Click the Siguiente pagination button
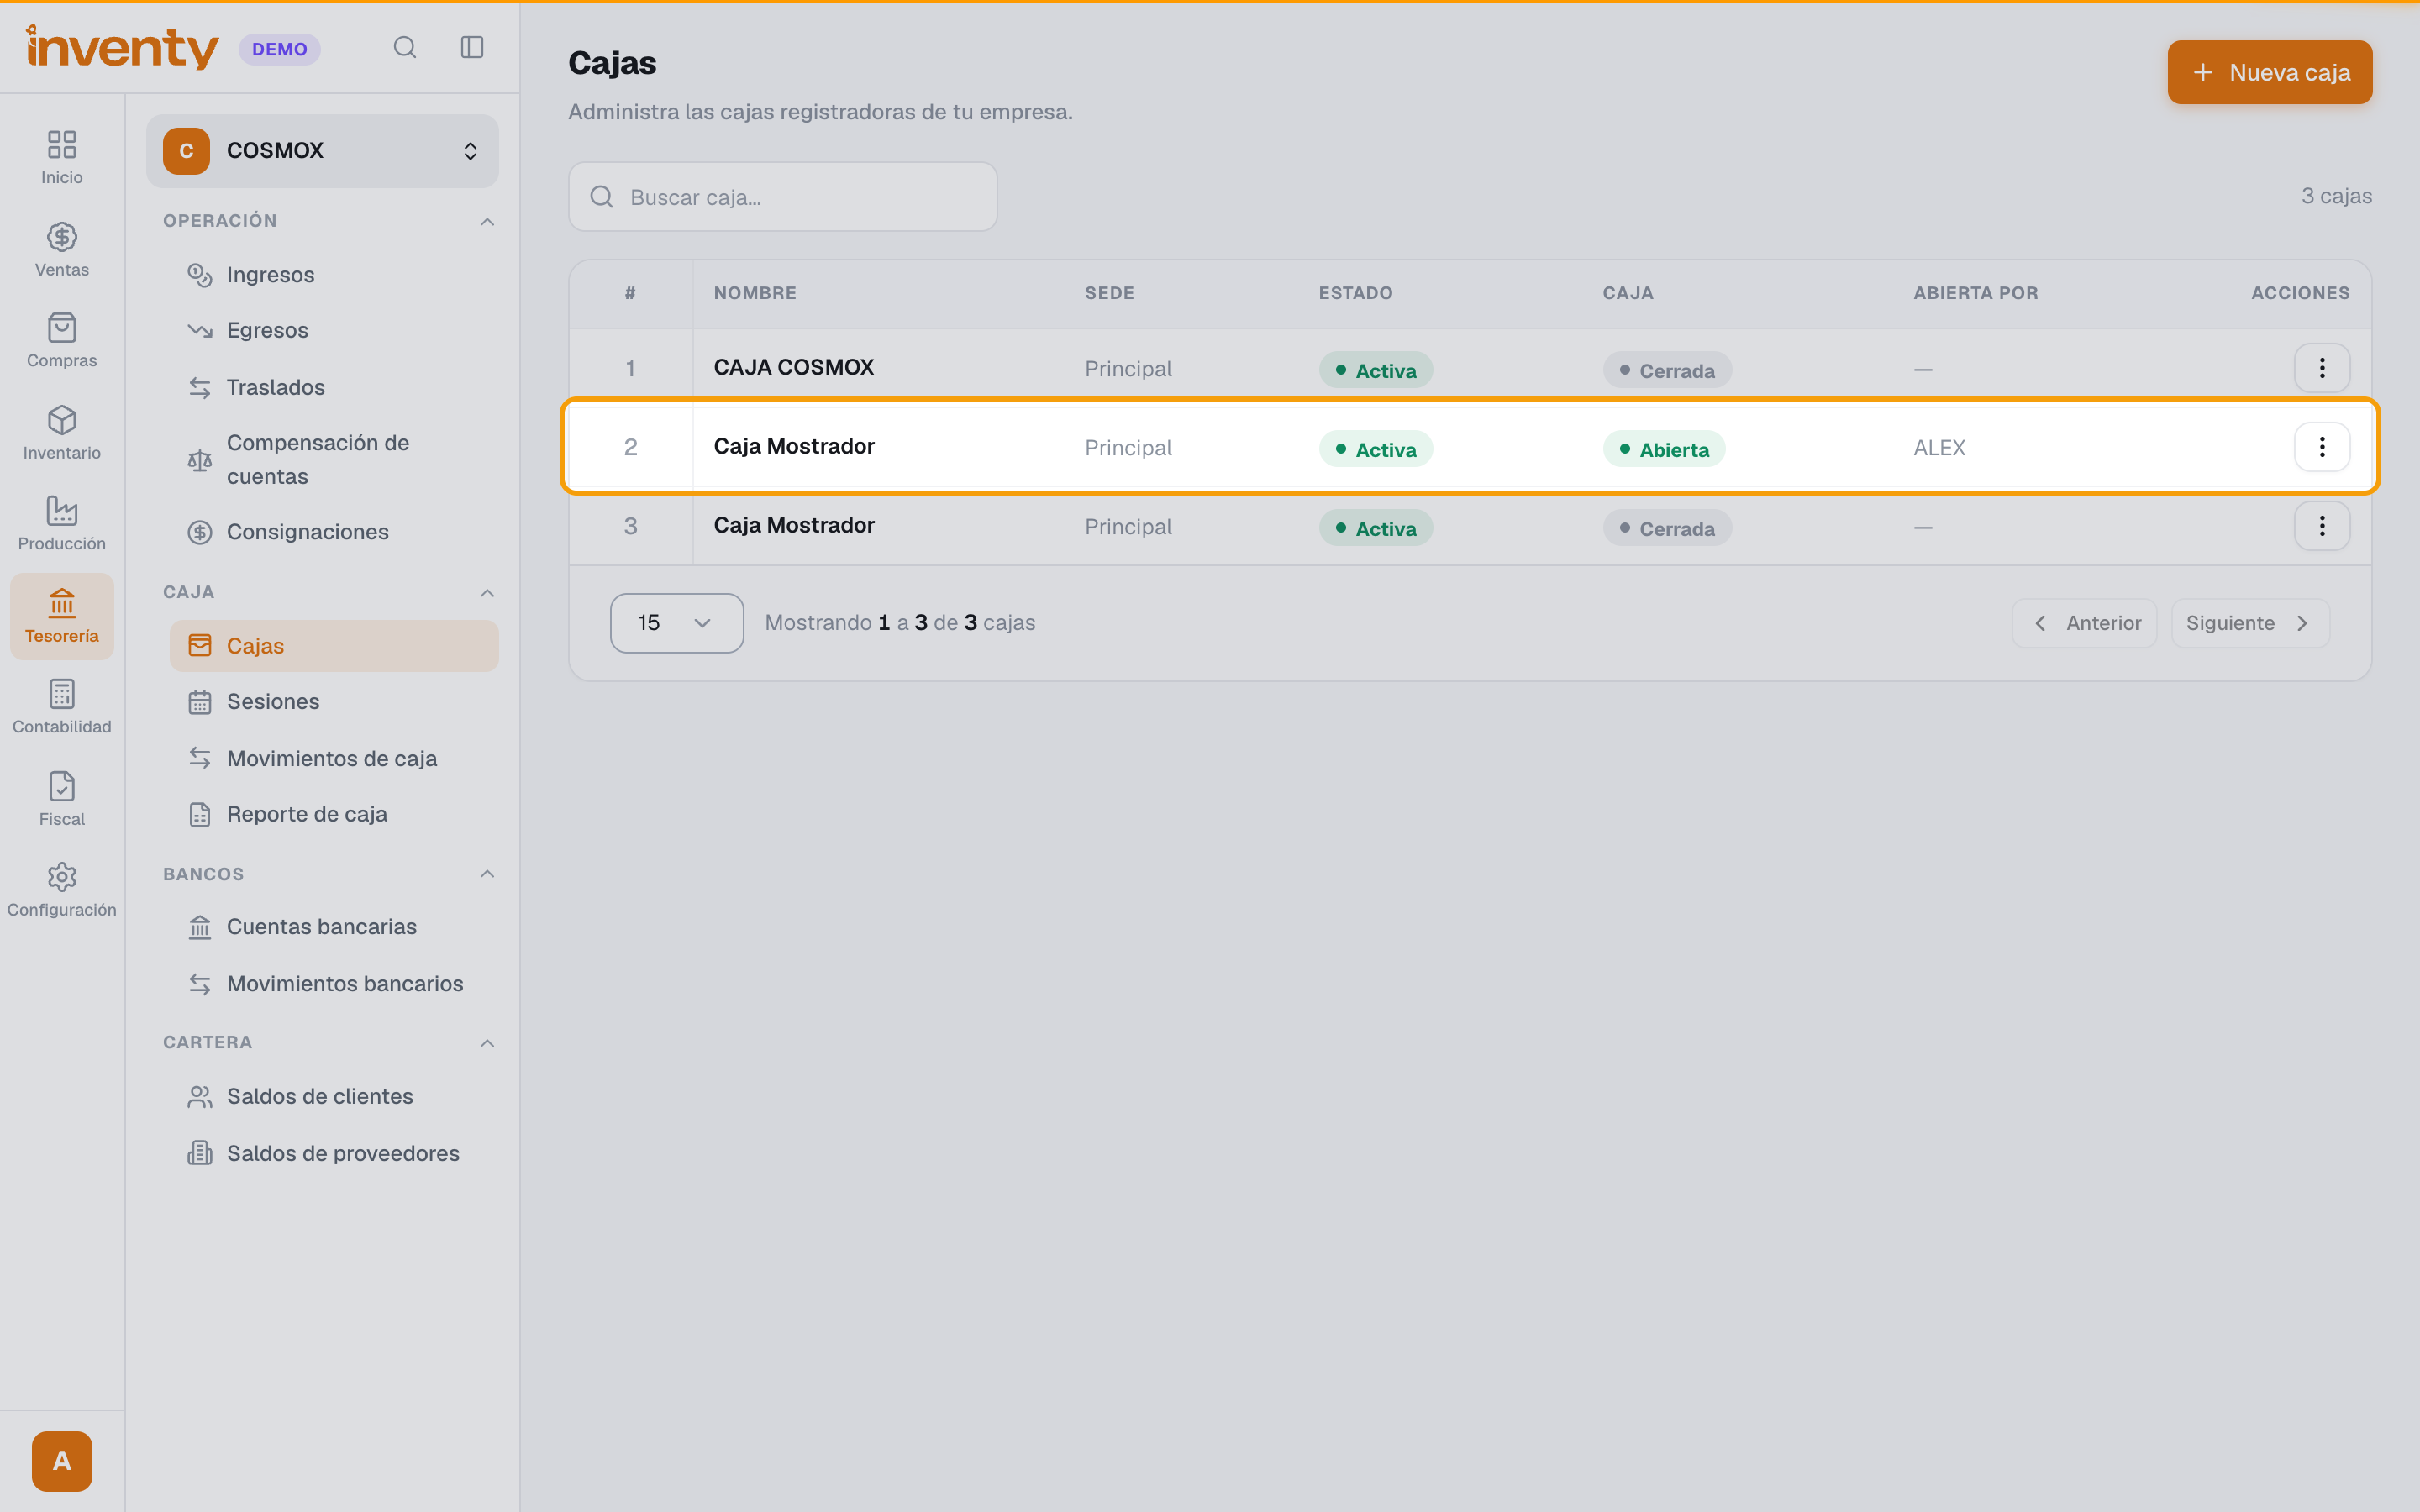 coord(2250,623)
